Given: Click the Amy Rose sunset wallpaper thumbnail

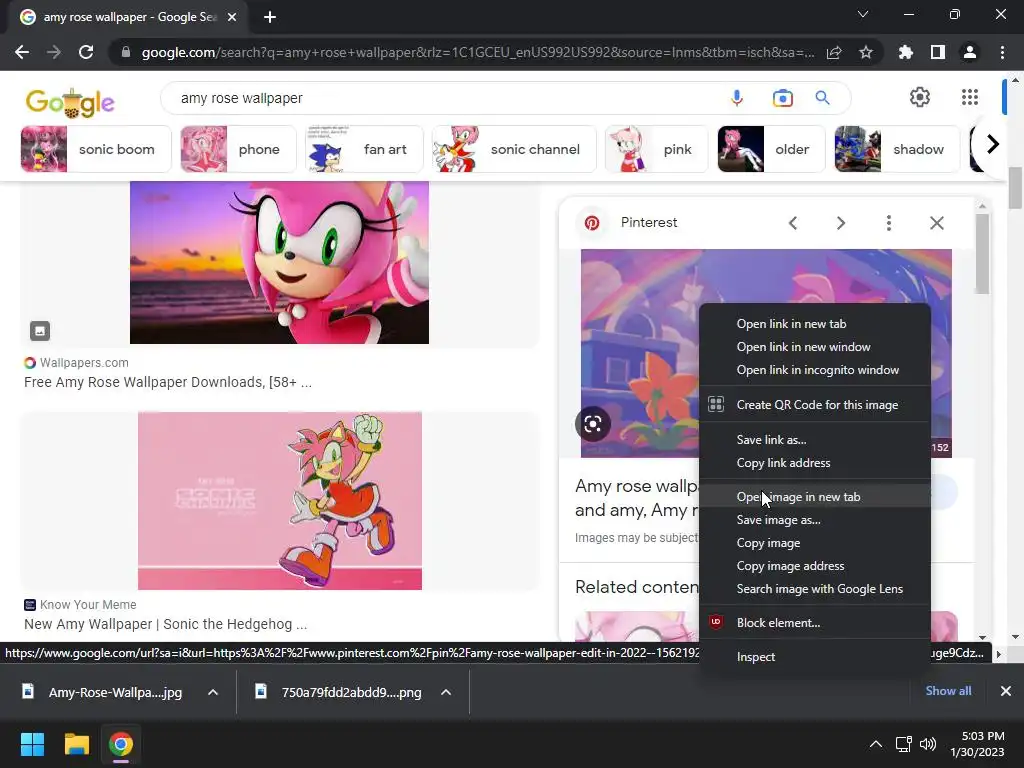Looking at the screenshot, I should pos(280,263).
